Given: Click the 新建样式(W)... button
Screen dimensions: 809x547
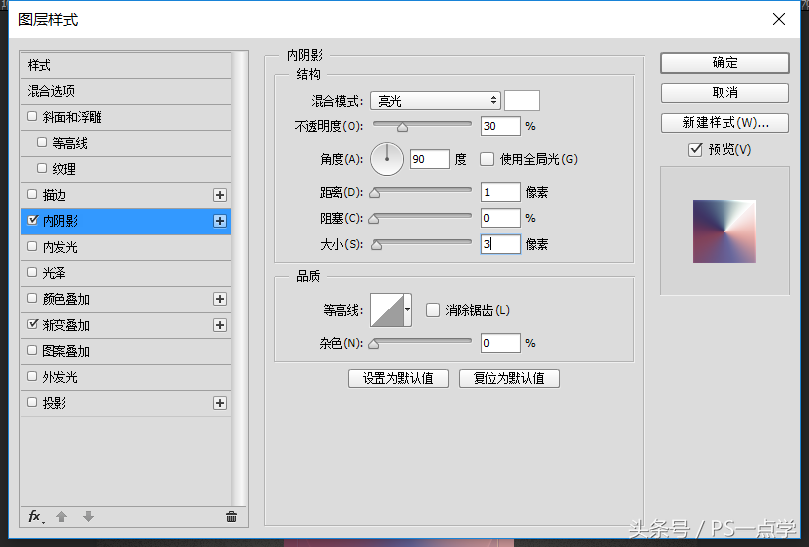Looking at the screenshot, I should point(724,123).
